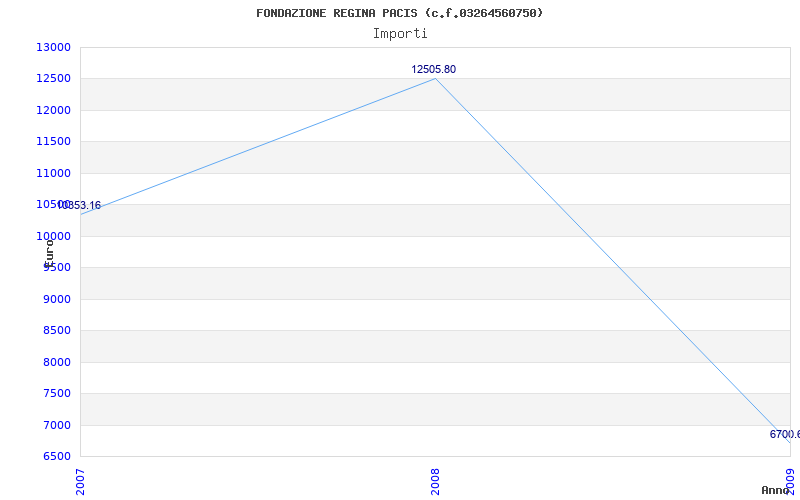Click the Importi subtitle
The image size is (800, 500).
400,34
